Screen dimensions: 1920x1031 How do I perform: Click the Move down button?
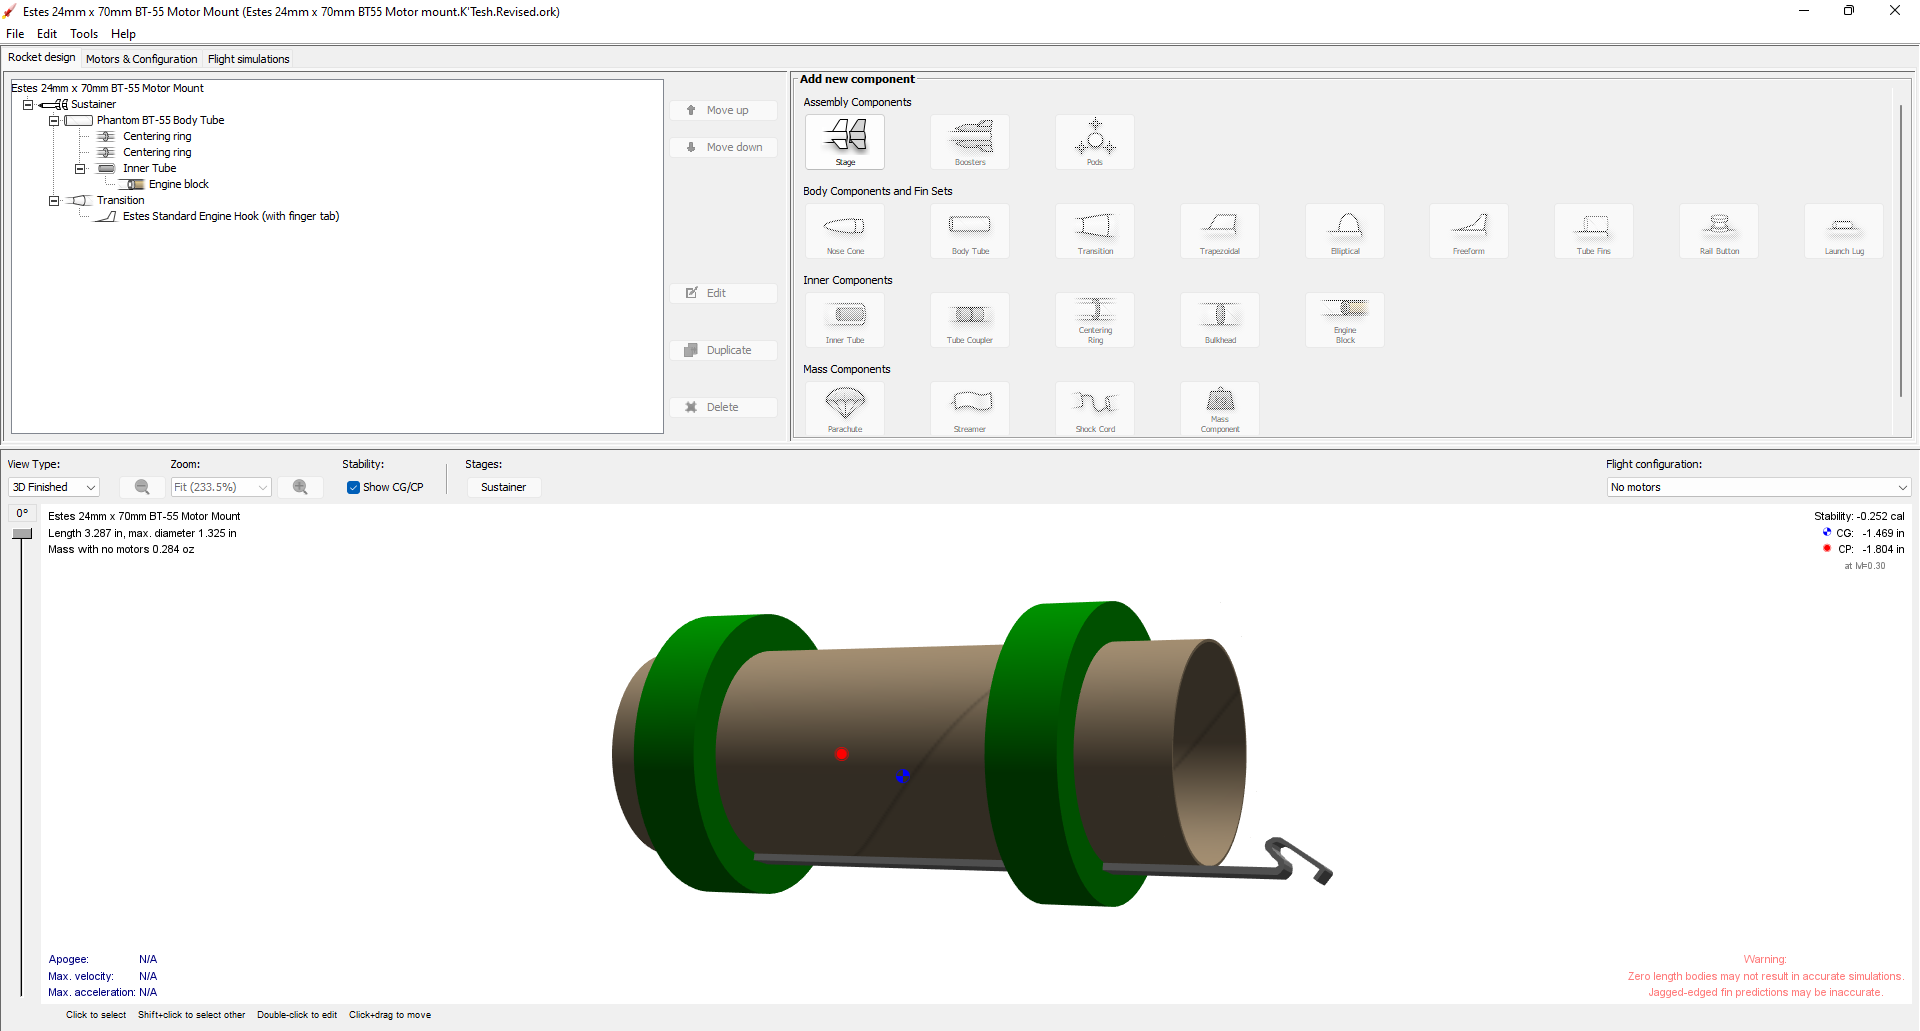(724, 147)
